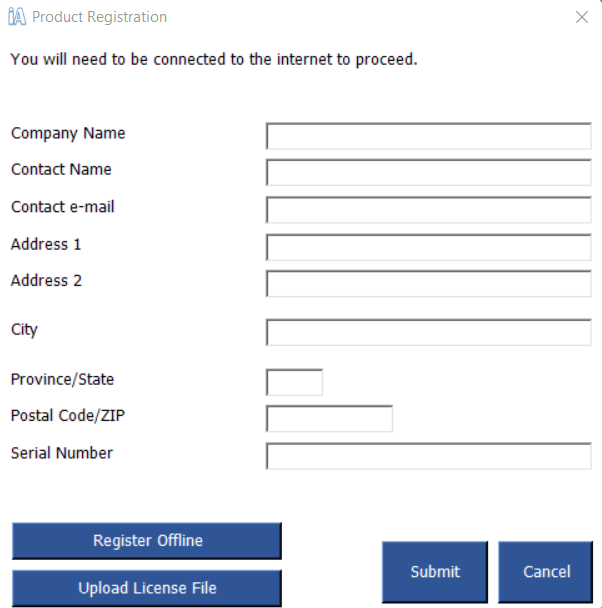Viewport: 602px width, 608px height.
Task: Place cursor in Address 2 field
Action: click(x=429, y=284)
